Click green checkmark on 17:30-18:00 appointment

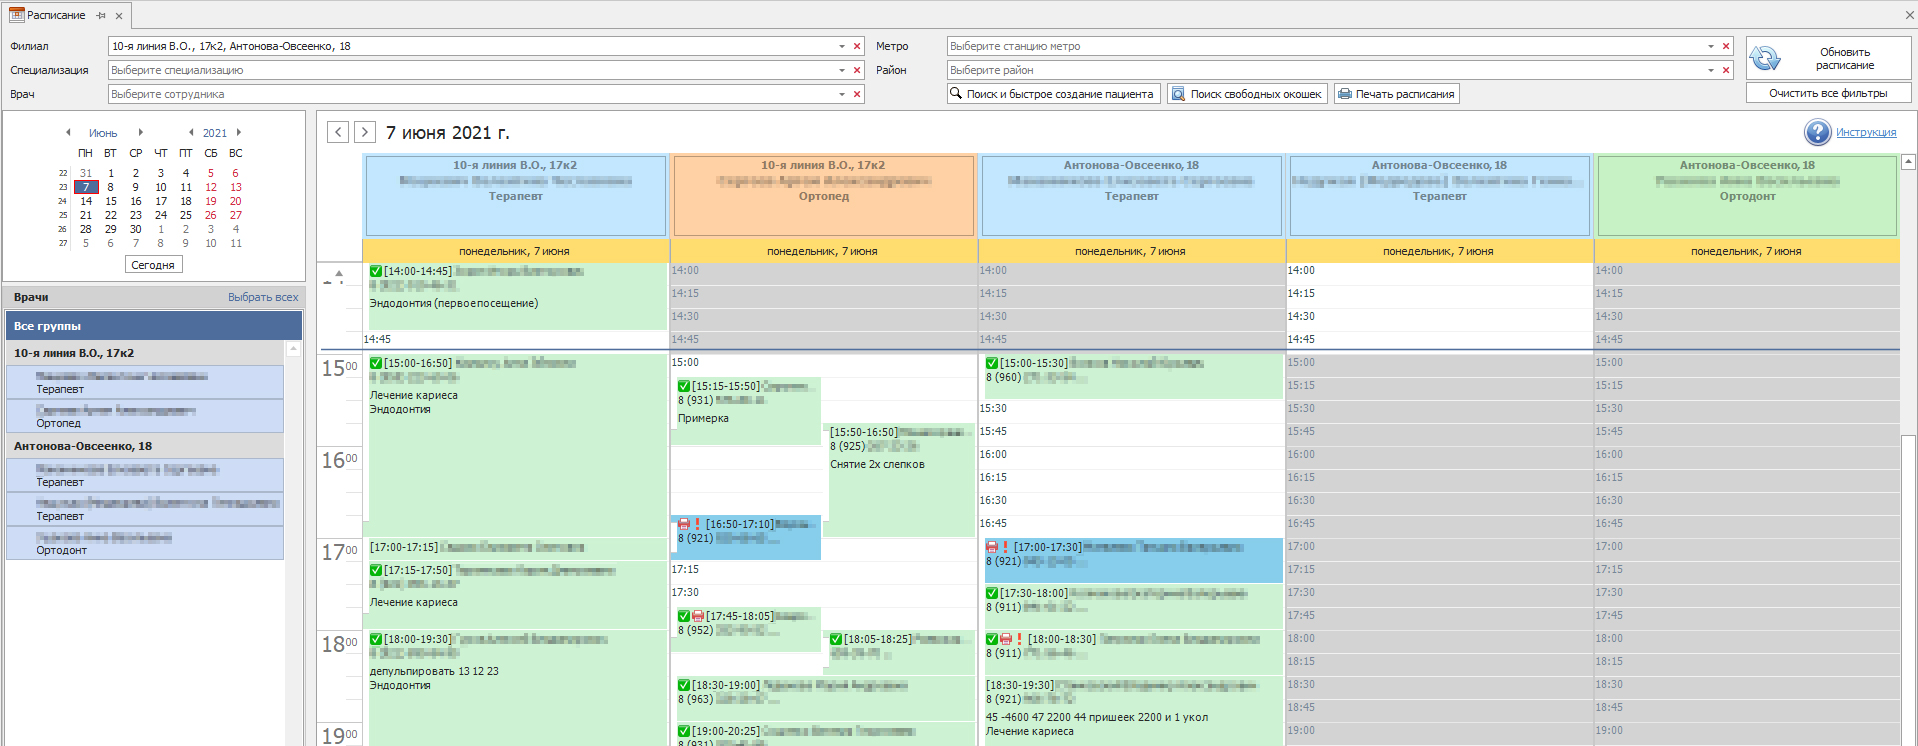point(992,593)
